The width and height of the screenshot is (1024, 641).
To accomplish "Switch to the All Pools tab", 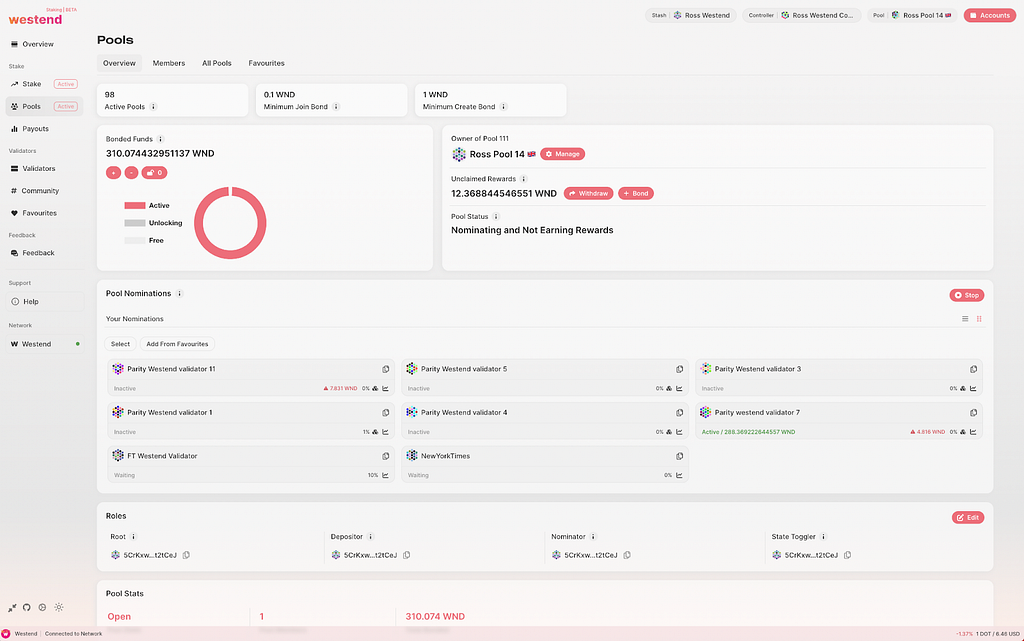I will [217, 63].
